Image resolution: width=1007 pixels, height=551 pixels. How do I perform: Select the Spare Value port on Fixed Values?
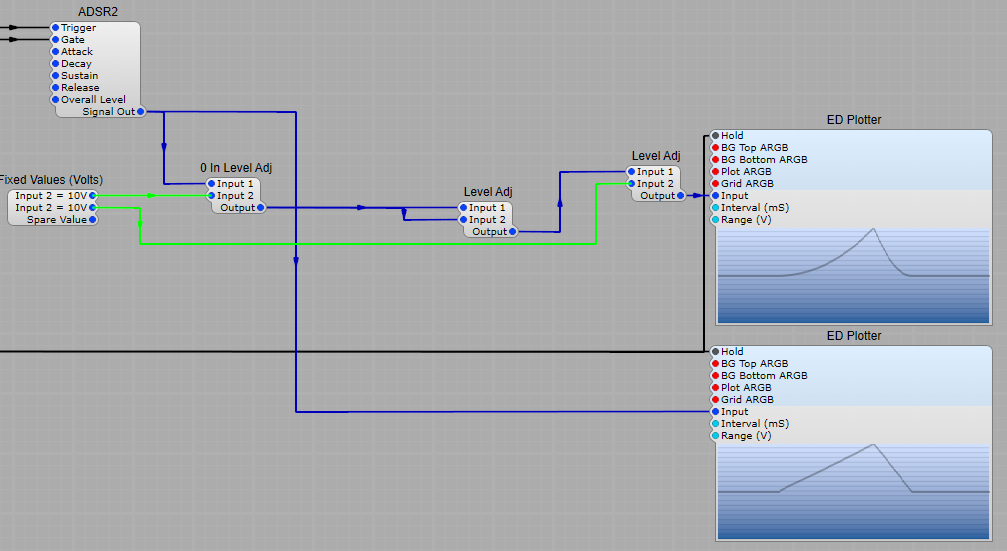click(93, 220)
